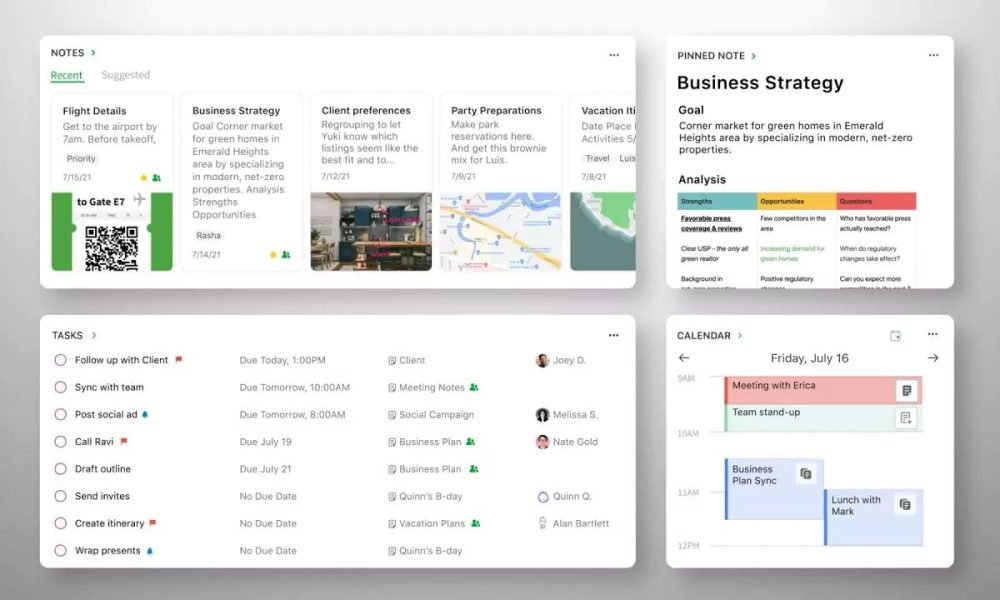This screenshot has height=600, width=1000.
Task: Click the Tasks widget three-dot menu
Action: [x=614, y=335]
